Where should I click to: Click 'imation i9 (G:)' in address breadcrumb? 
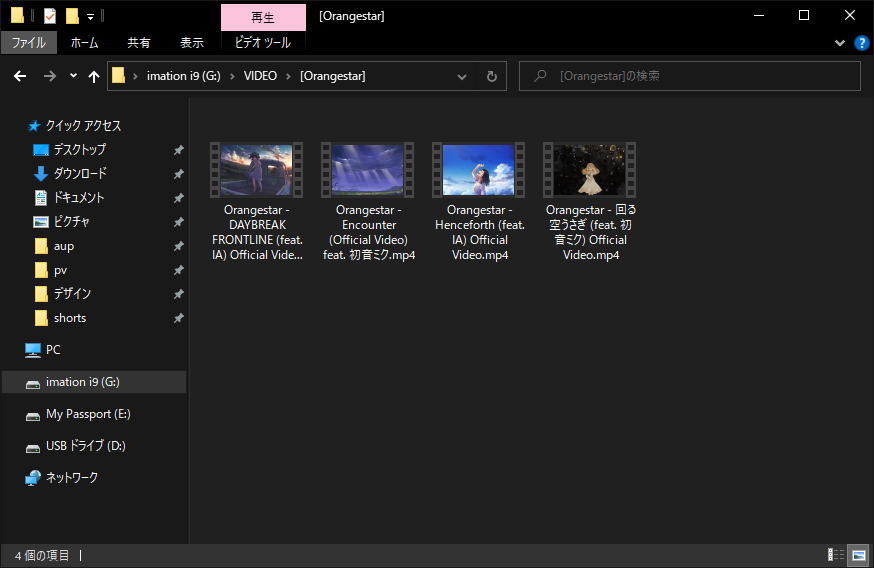point(183,76)
